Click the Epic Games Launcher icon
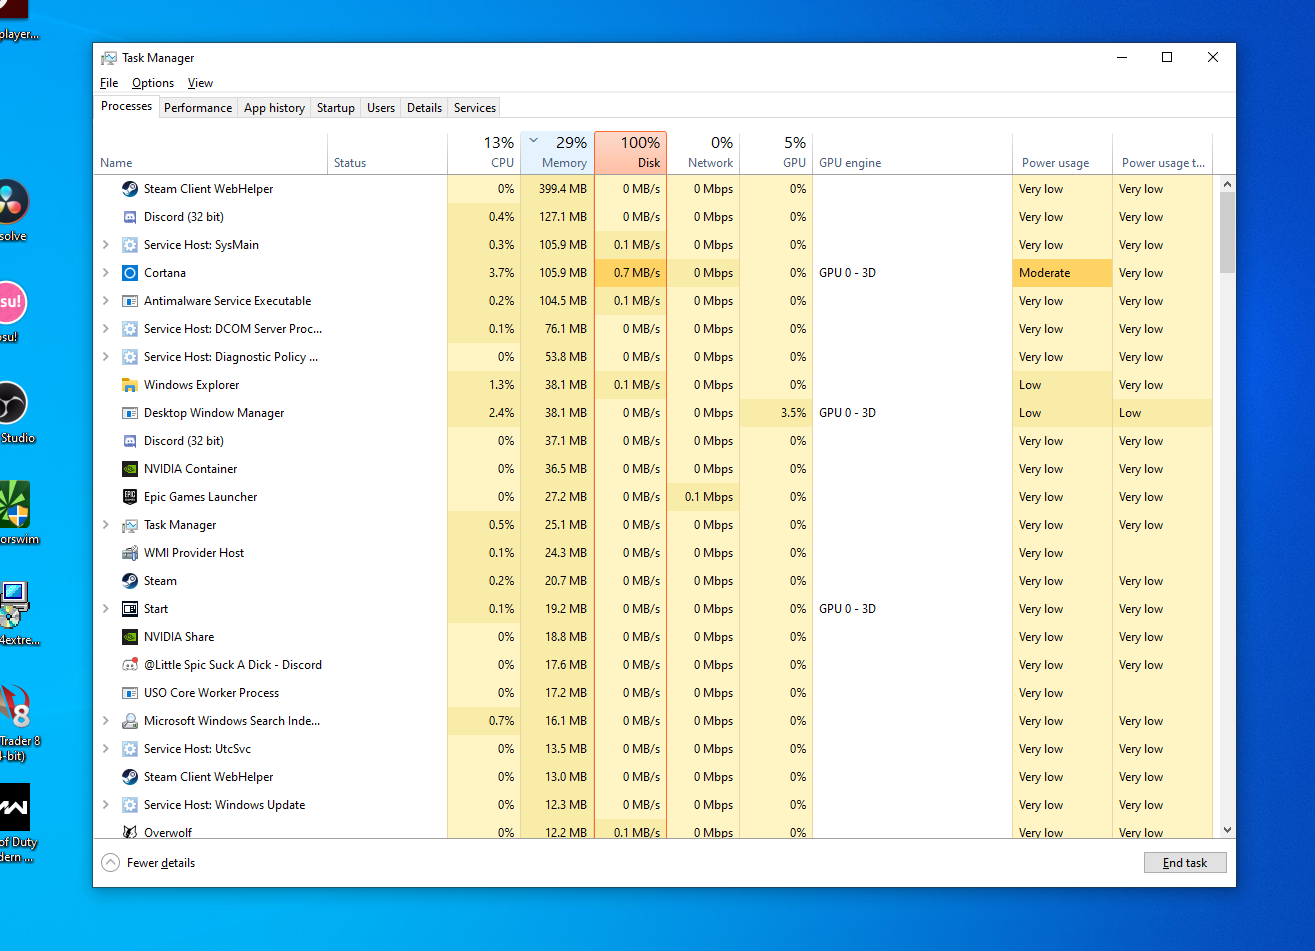 coord(130,497)
